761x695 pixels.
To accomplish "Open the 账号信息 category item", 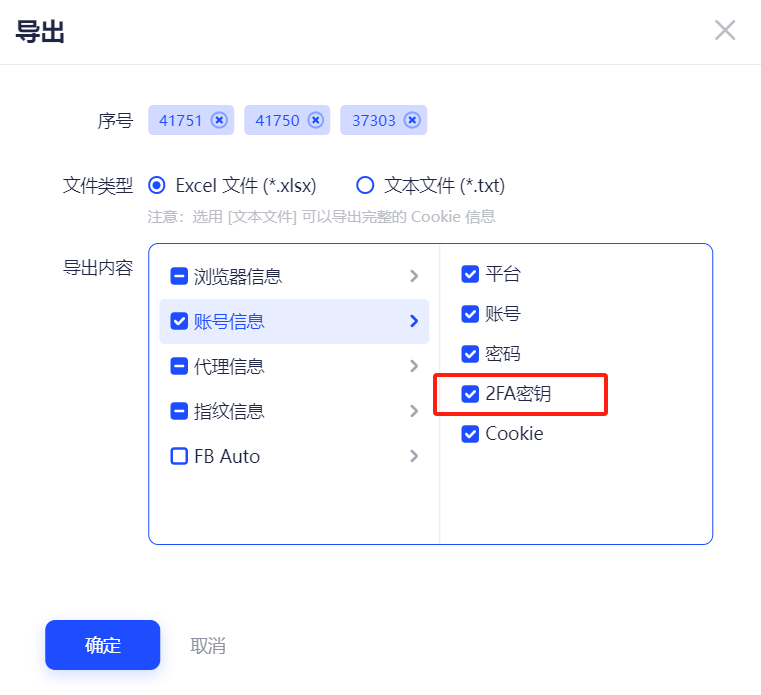I will pyautogui.click(x=294, y=321).
